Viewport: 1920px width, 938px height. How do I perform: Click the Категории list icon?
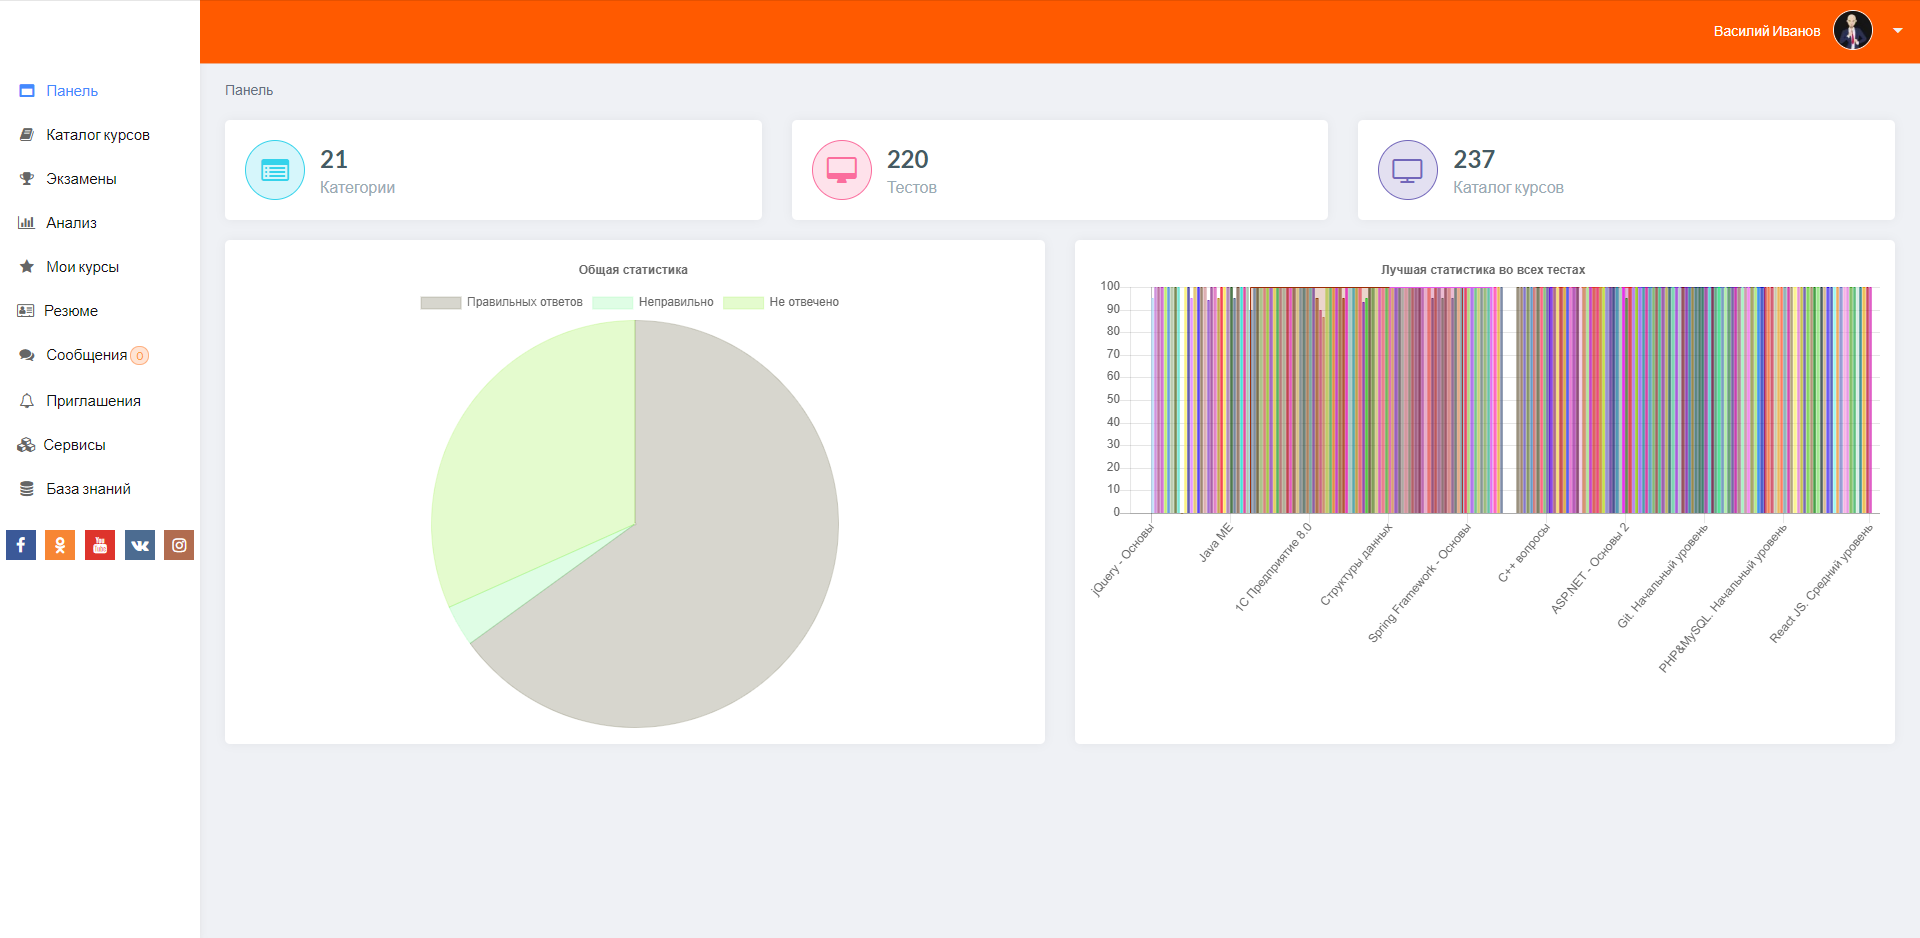click(x=275, y=170)
